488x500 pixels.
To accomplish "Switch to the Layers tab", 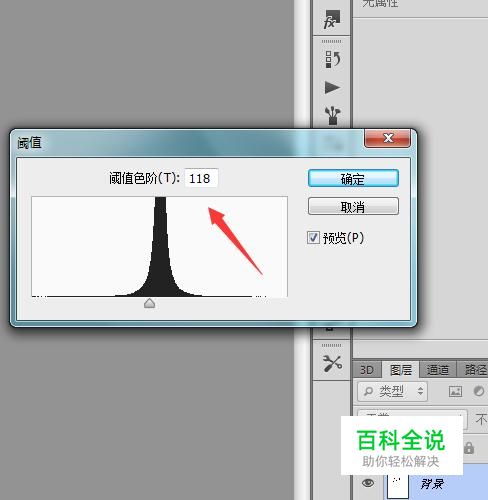I will [x=401, y=370].
